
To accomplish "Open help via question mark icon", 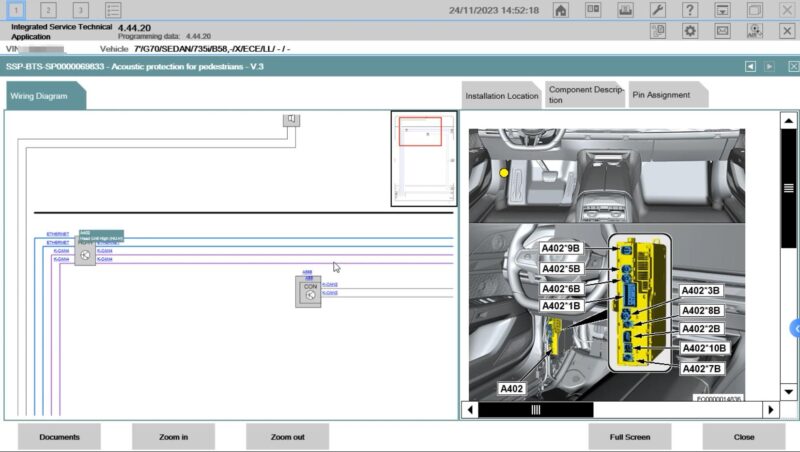I will pyautogui.click(x=690, y=10).
